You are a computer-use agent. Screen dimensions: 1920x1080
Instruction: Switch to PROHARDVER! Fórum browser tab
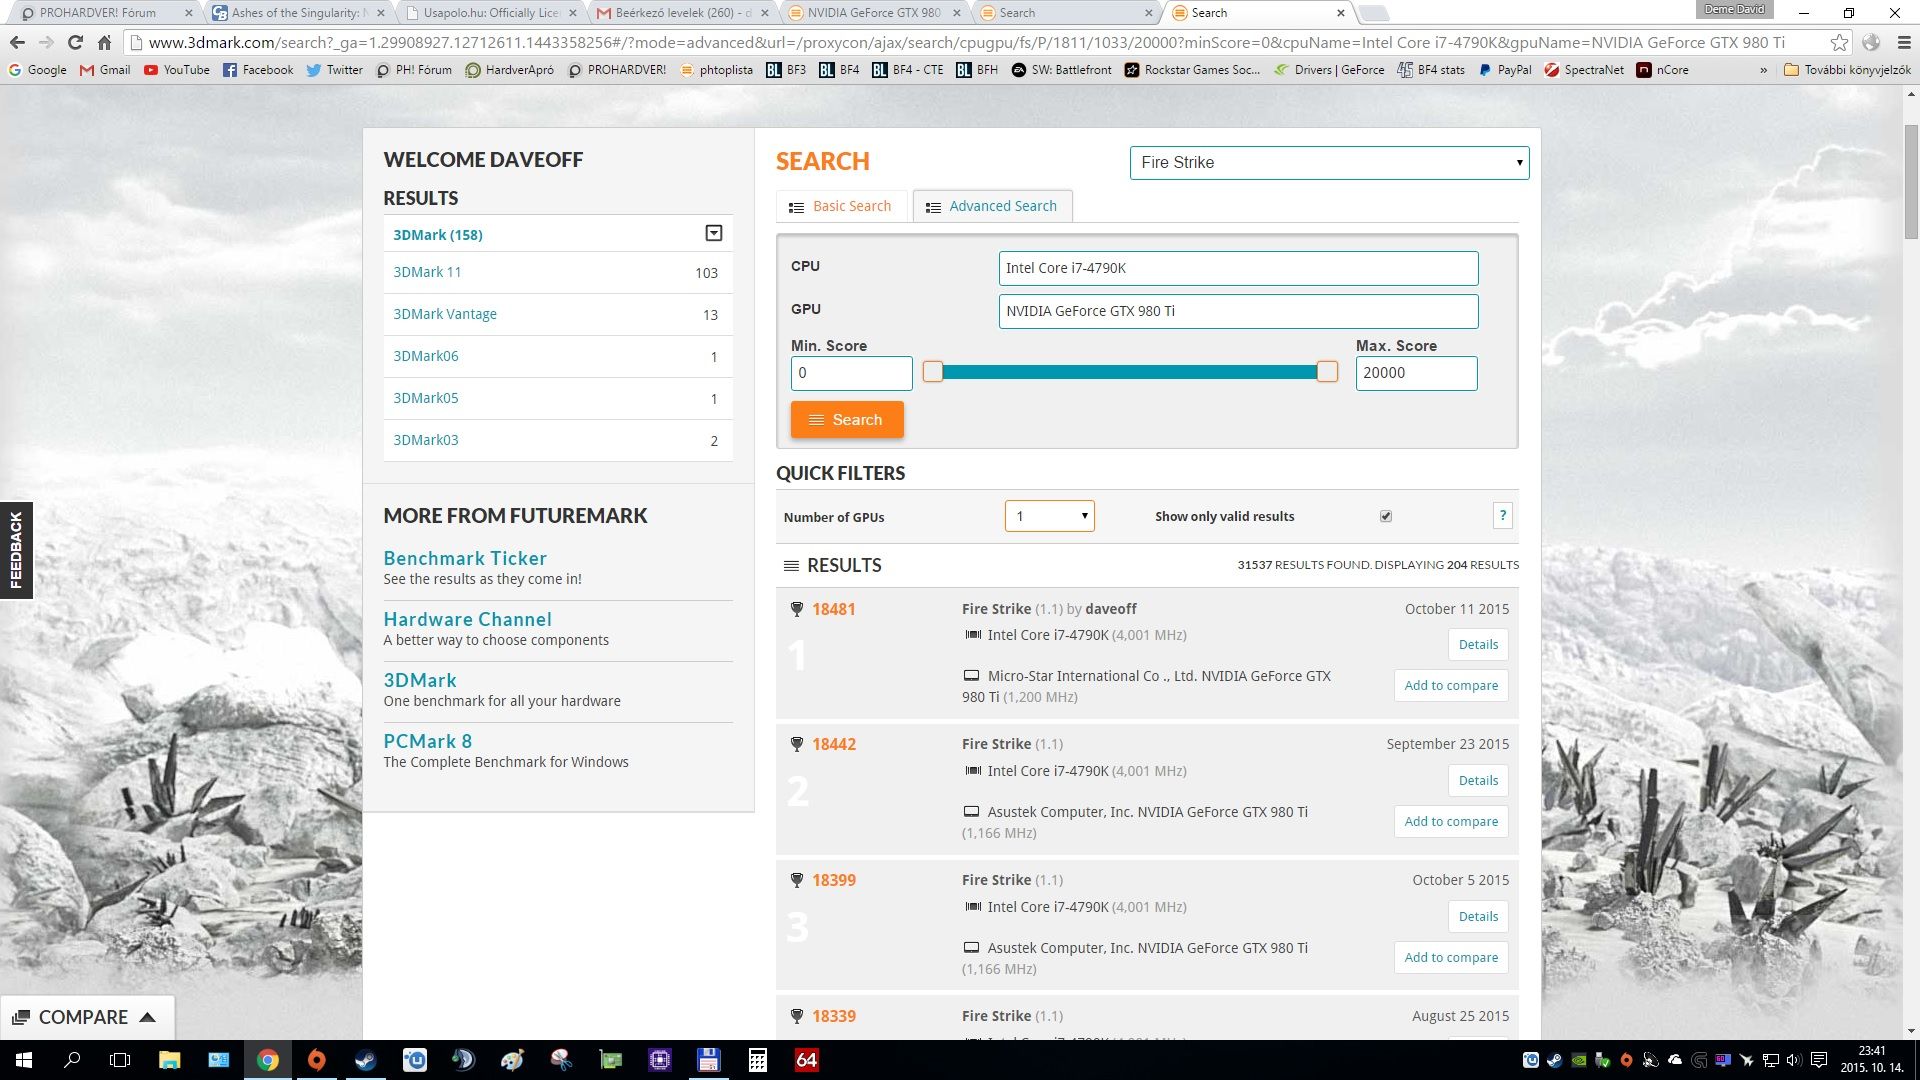pos(98,13)
